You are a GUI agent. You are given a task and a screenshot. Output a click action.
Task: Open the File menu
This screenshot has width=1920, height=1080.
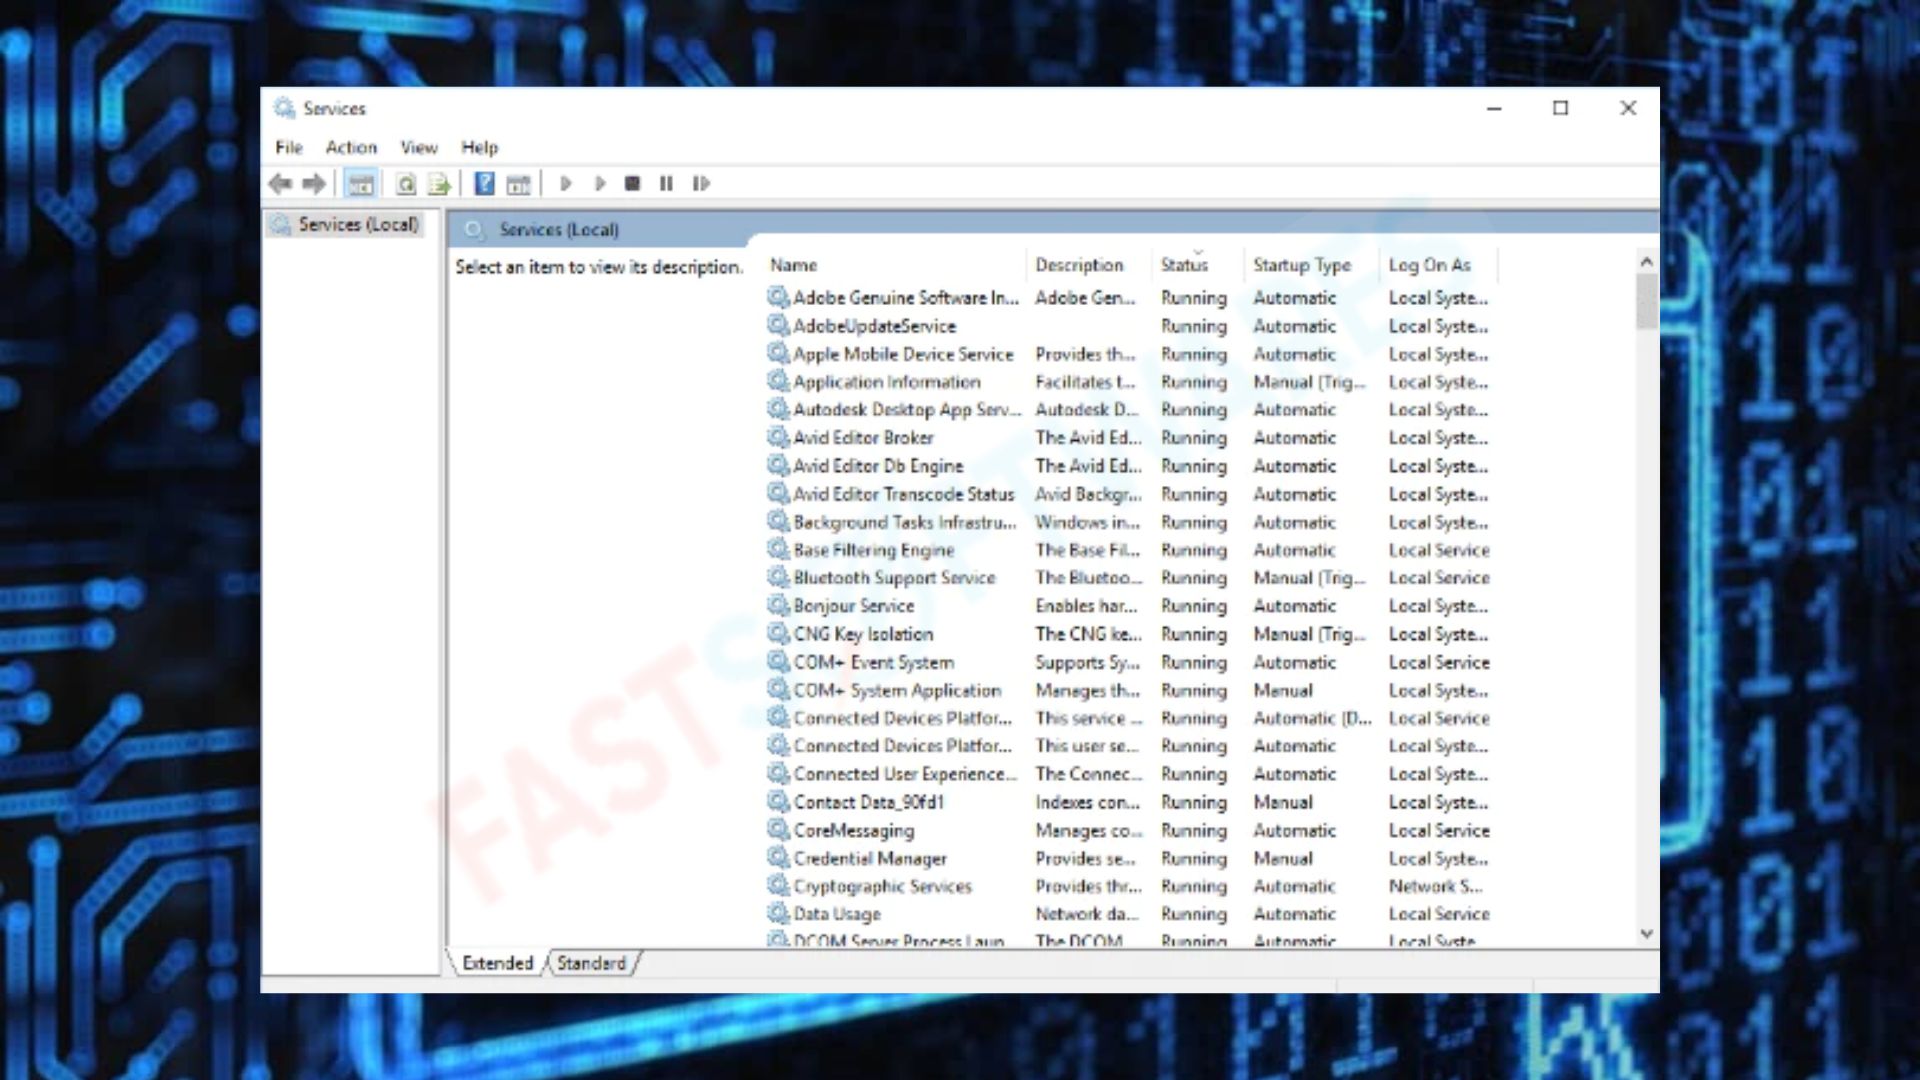point(289,147)
